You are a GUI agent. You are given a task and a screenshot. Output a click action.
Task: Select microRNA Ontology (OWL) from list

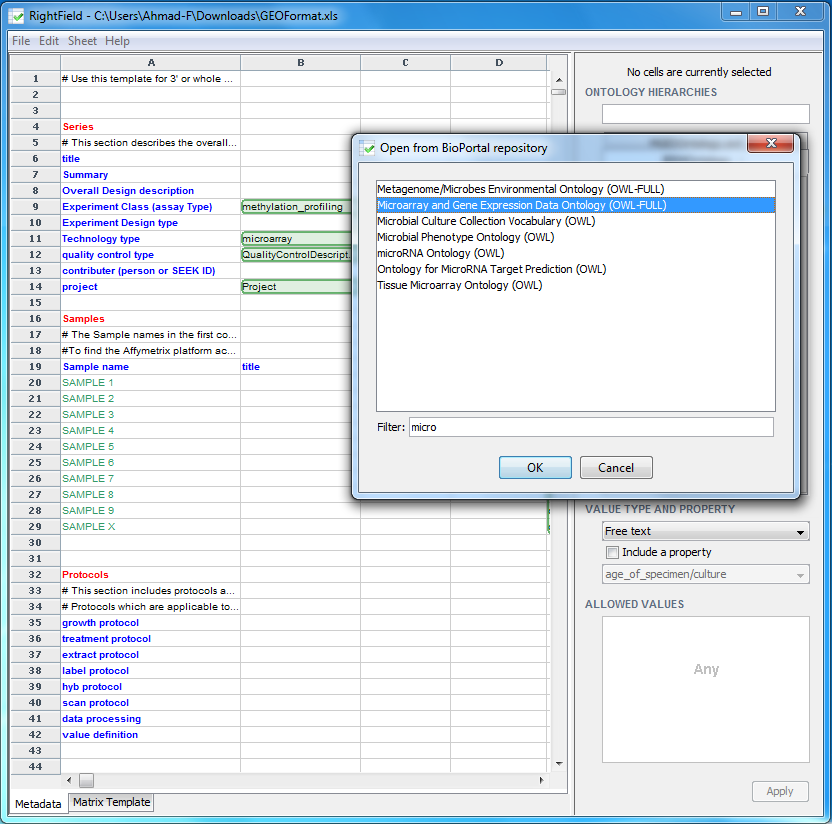tap(439, 253)
